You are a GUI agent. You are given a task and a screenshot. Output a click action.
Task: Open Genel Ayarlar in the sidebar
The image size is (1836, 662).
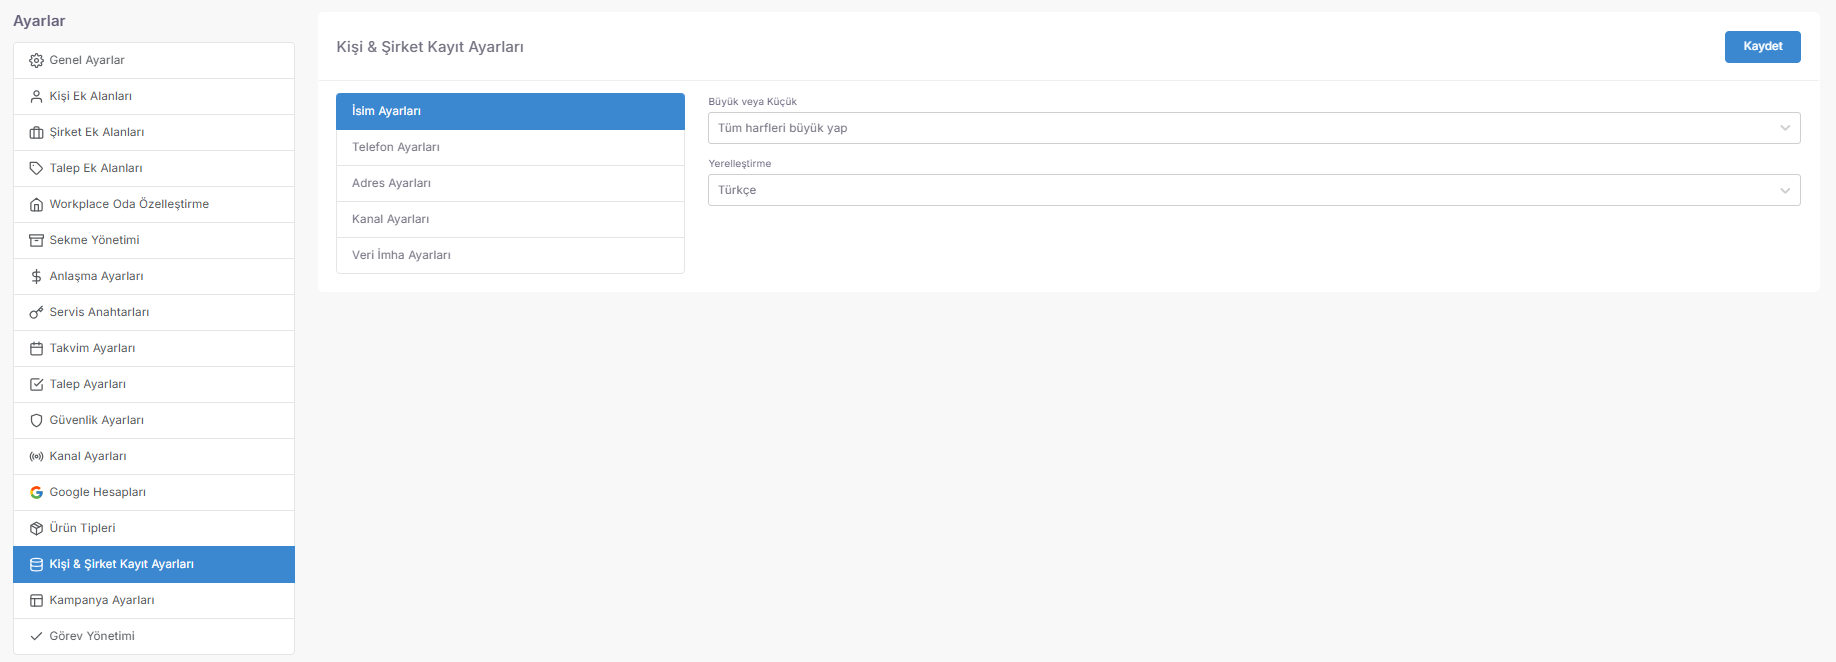pos(154,60)
